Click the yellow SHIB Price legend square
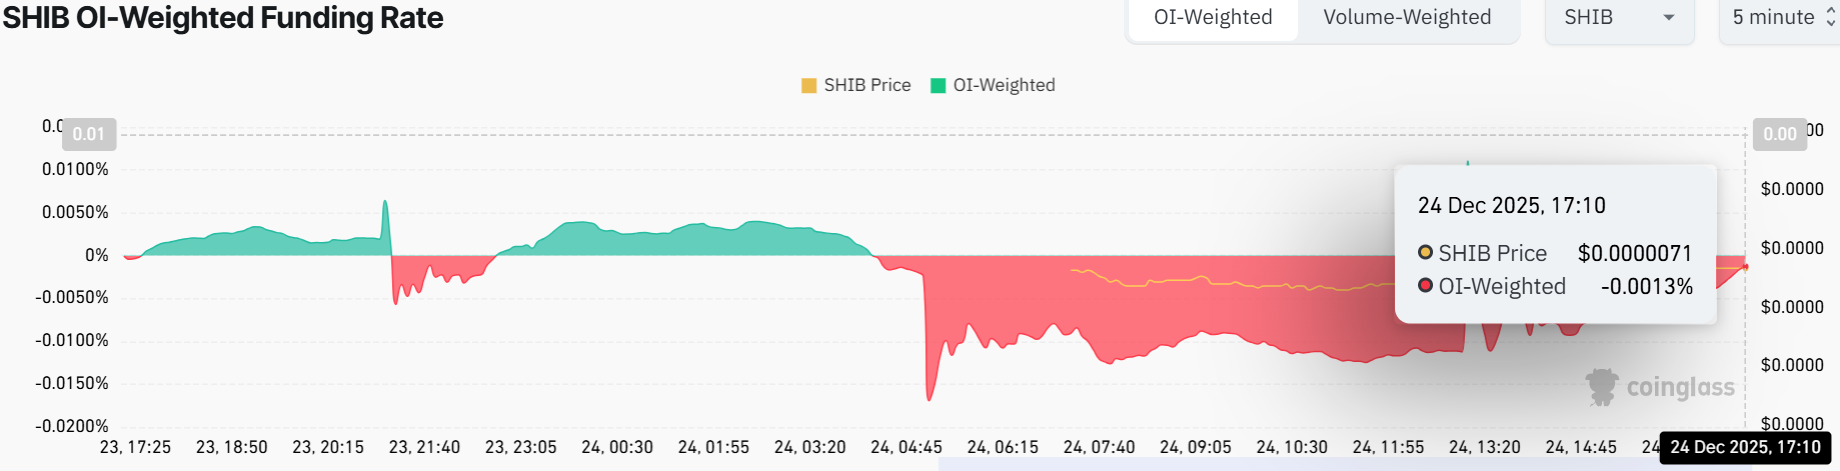 click(809, 86)
